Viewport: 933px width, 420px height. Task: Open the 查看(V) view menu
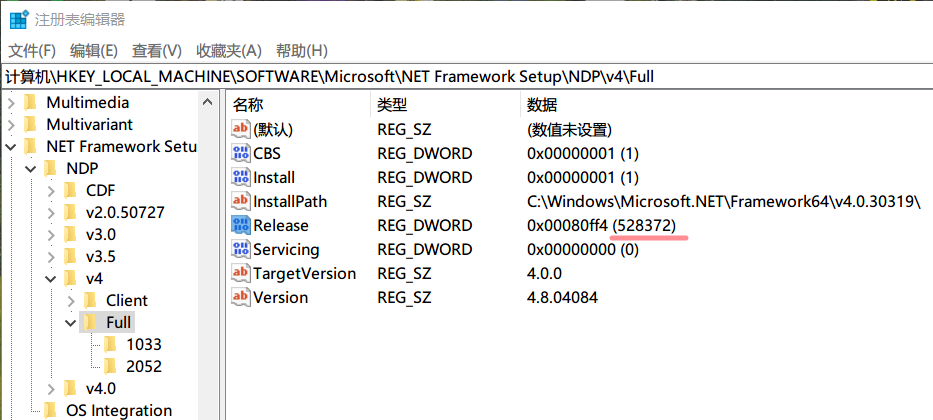tap(157, 50)
